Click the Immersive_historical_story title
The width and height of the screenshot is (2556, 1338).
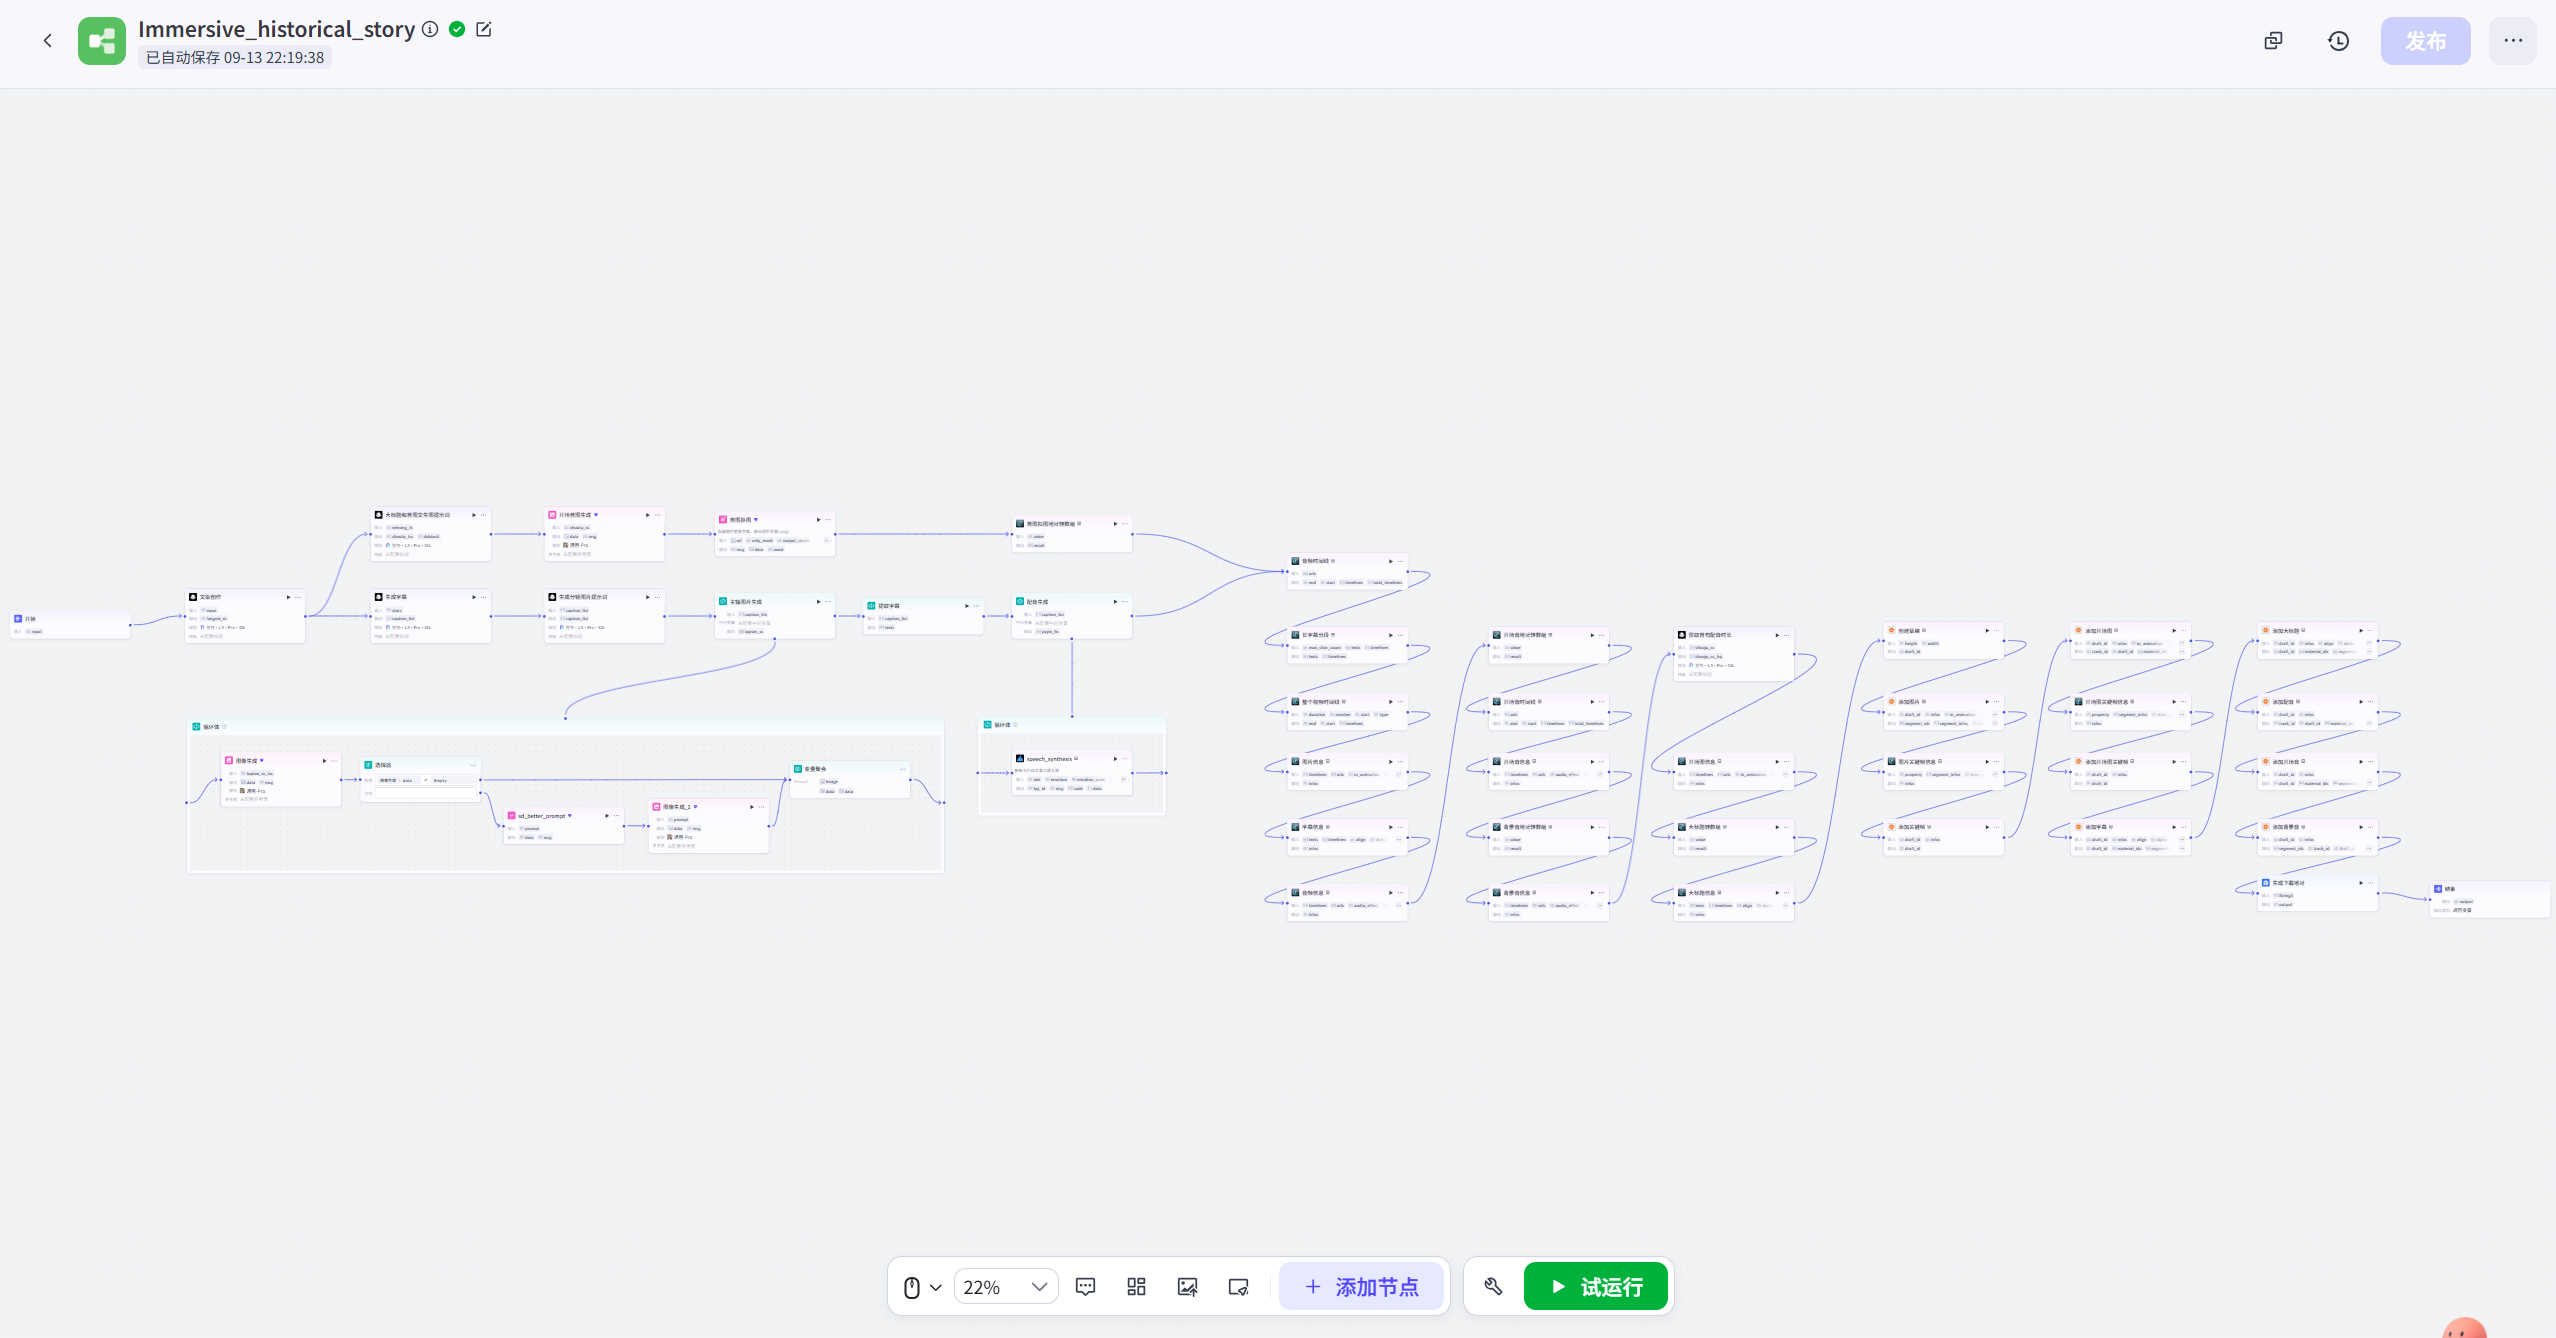click(x=276, y=29)
